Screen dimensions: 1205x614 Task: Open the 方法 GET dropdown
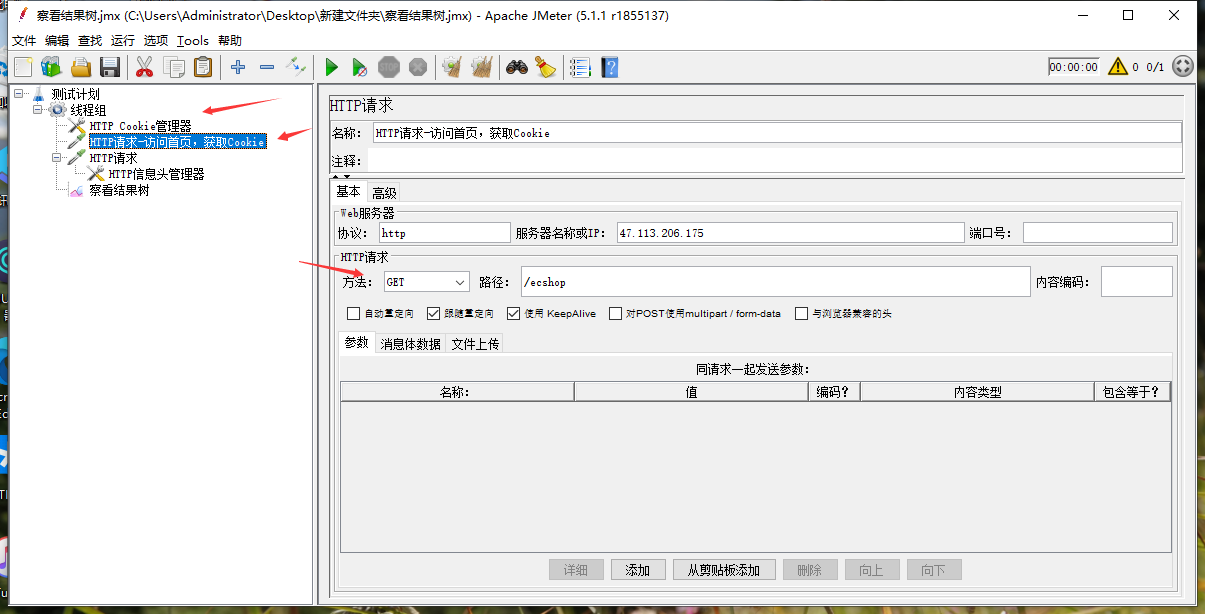click(426, 283)
